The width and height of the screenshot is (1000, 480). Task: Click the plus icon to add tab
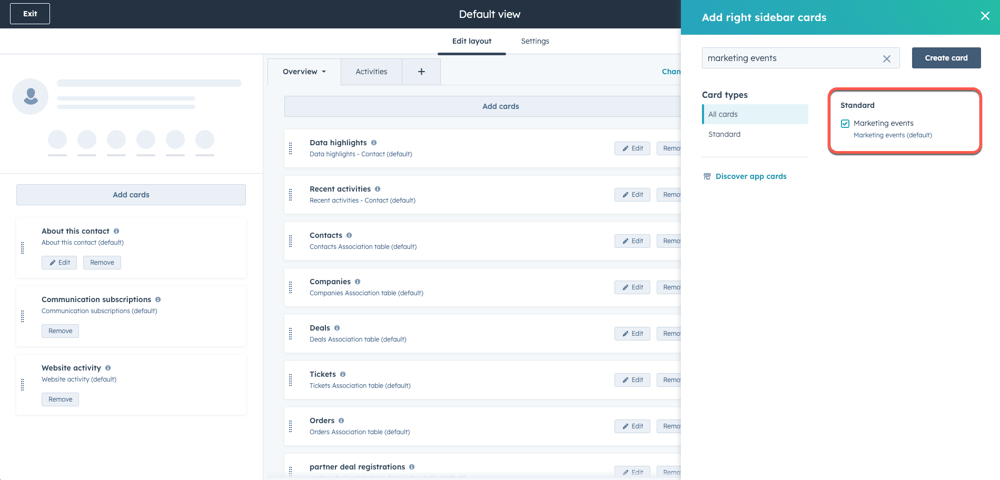tap(421, 72)
